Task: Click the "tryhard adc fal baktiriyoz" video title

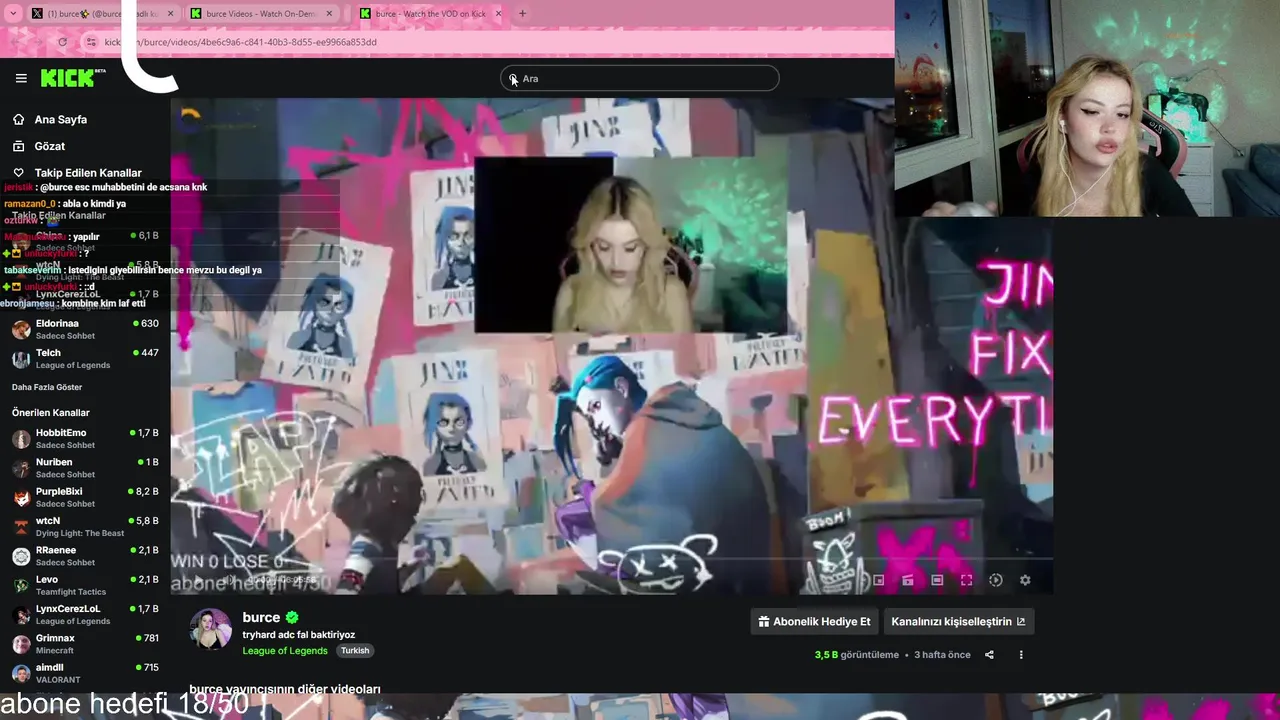Action: tap(298, 635)
